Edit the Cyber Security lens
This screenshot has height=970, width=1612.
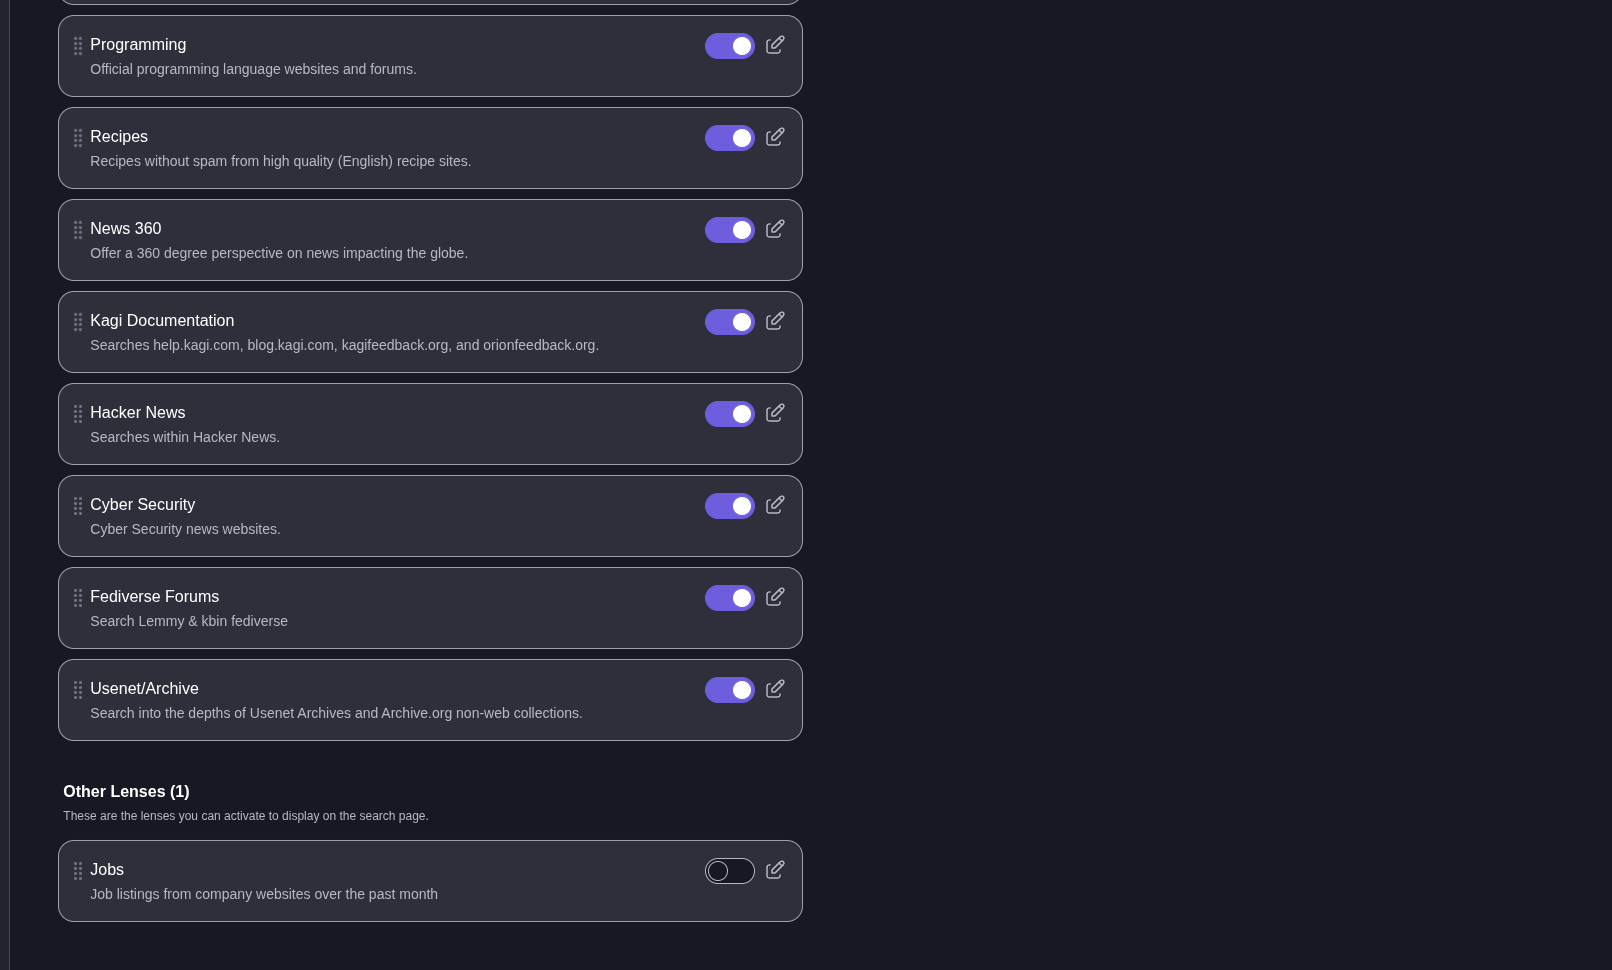775,505
